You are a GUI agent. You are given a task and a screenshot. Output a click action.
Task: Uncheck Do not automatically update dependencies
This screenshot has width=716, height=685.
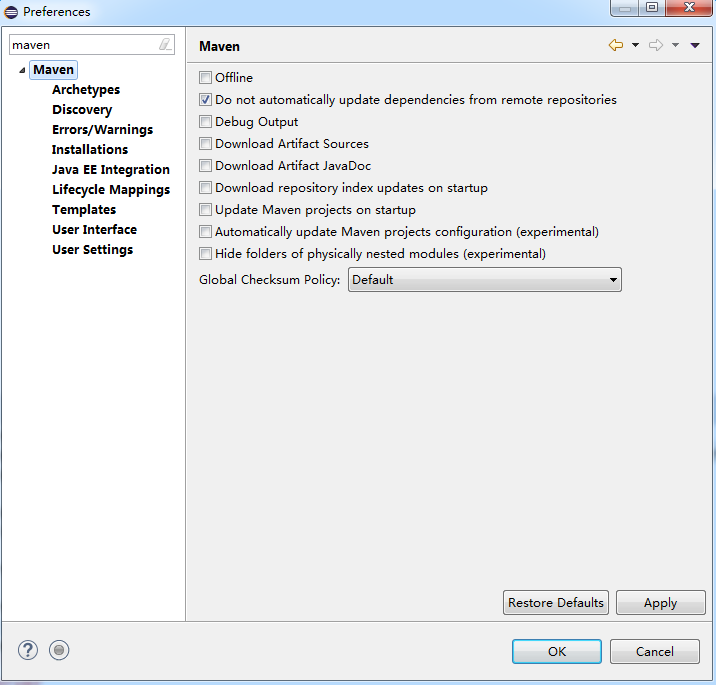click(205, 100)
